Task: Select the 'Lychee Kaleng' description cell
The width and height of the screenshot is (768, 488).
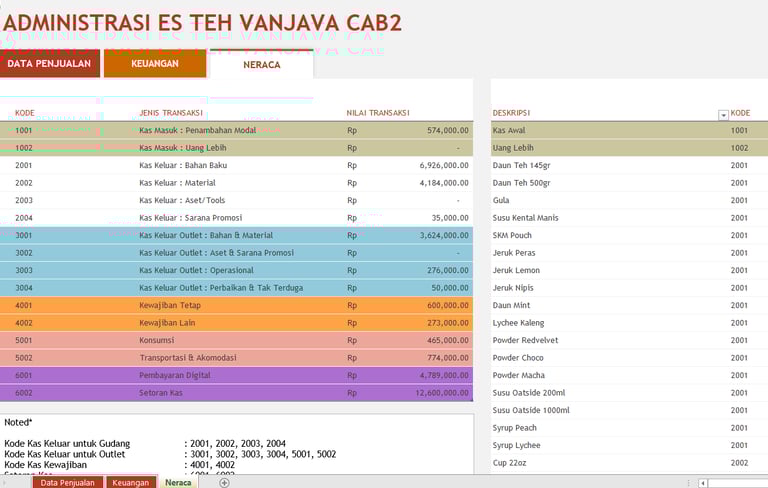Action: [519, 323]
